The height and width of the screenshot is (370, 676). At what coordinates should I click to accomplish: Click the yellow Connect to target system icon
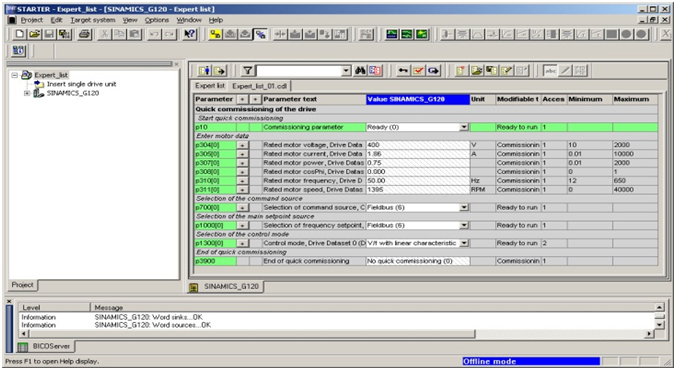pos(215,34)
